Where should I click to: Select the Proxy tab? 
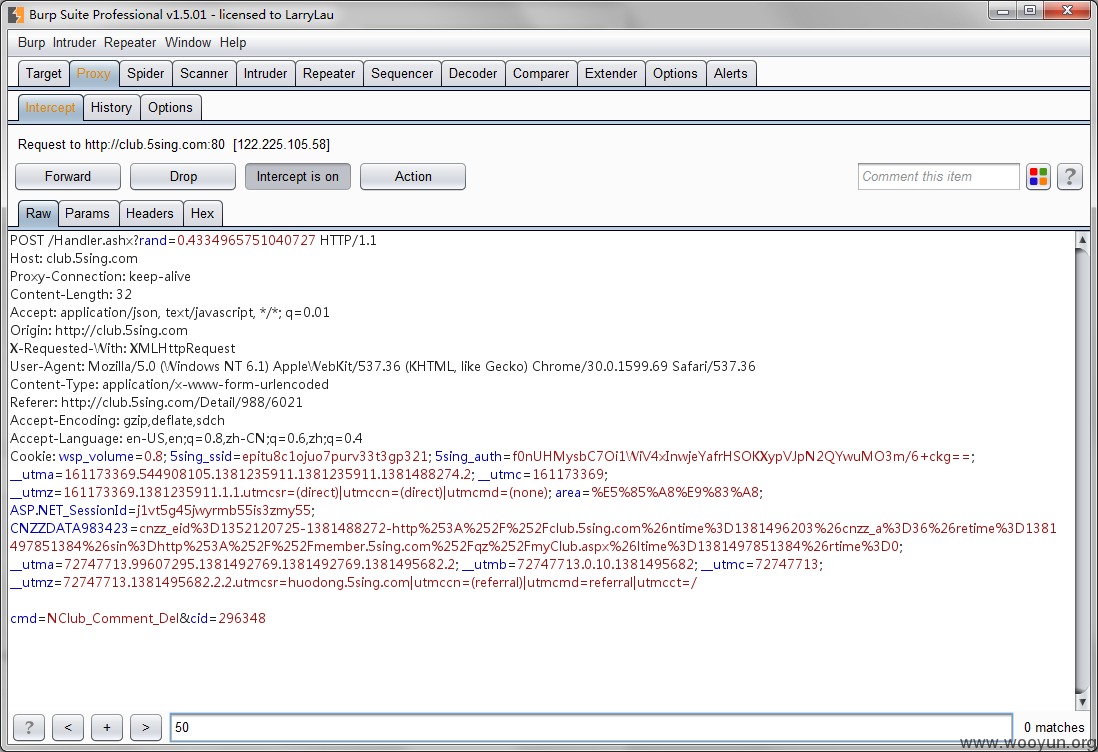pos(94,74)
